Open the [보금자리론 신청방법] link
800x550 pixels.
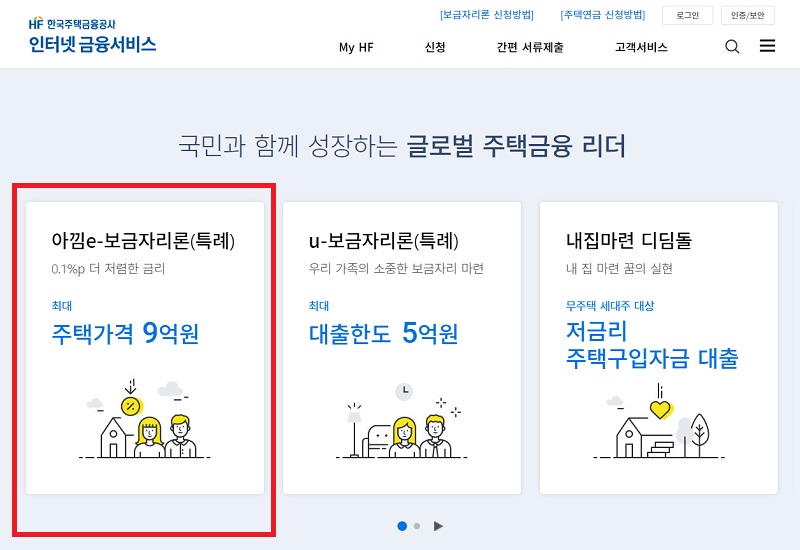pyautogui.click(x=487, y=15)
